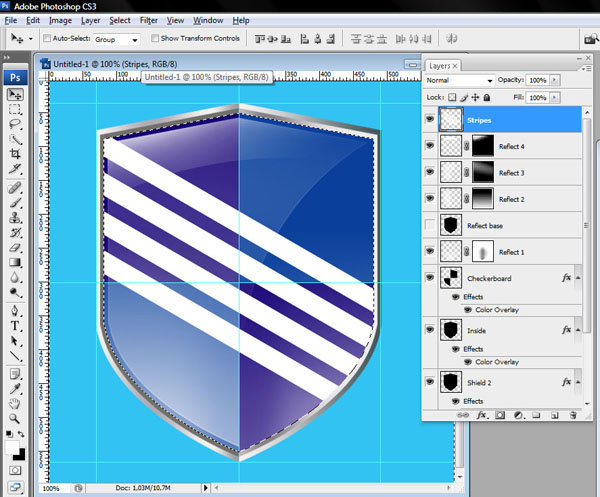Click the background color swatch
Screen dimensions: 600x497
[21, 455]
